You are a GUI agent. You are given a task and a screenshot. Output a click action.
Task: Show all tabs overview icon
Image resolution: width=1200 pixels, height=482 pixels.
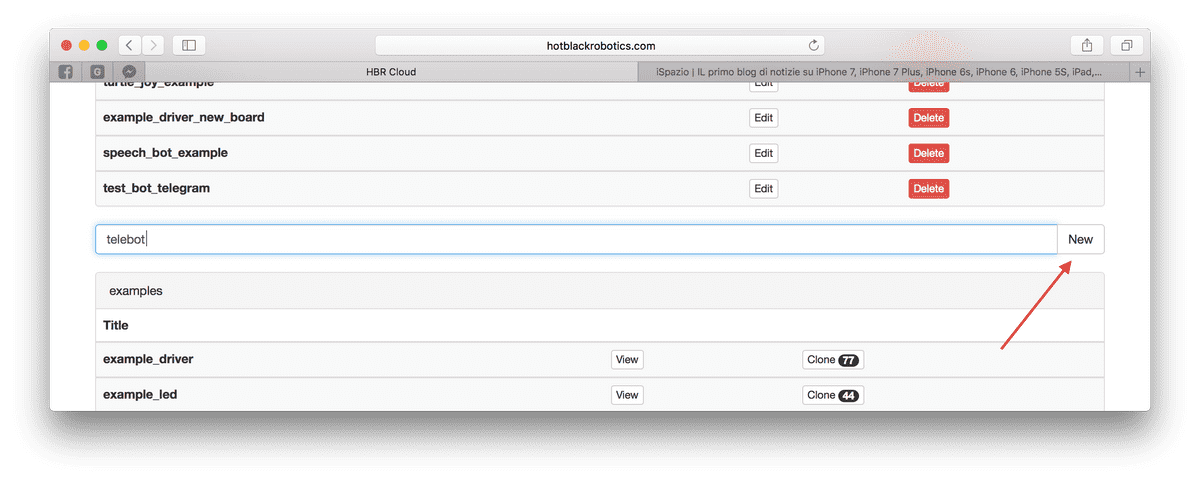point(1126,45)
